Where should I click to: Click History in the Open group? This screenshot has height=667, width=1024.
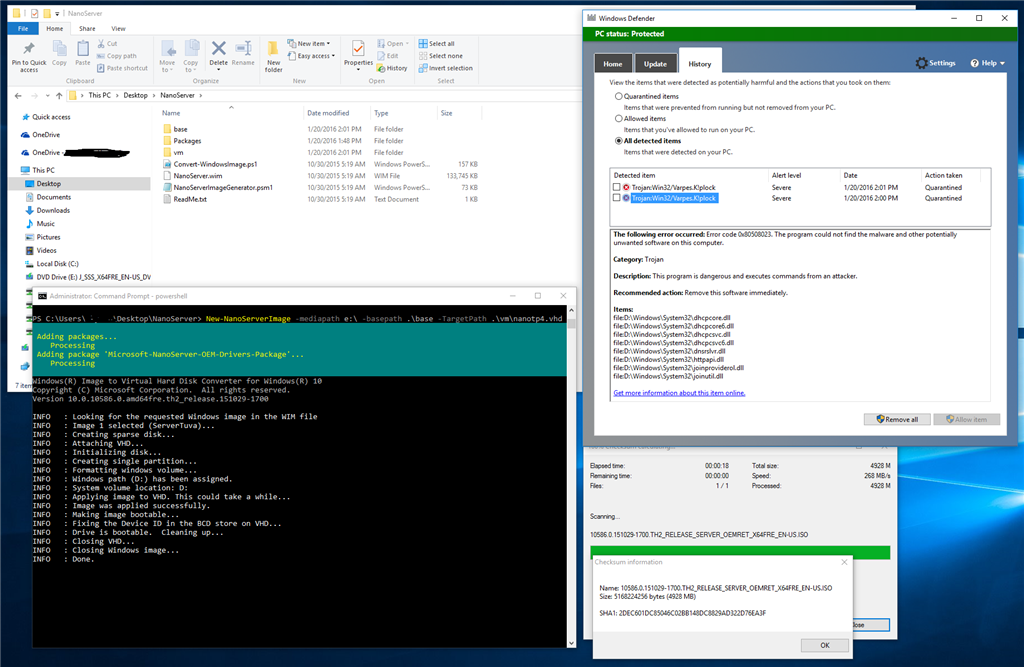point(392,68)
